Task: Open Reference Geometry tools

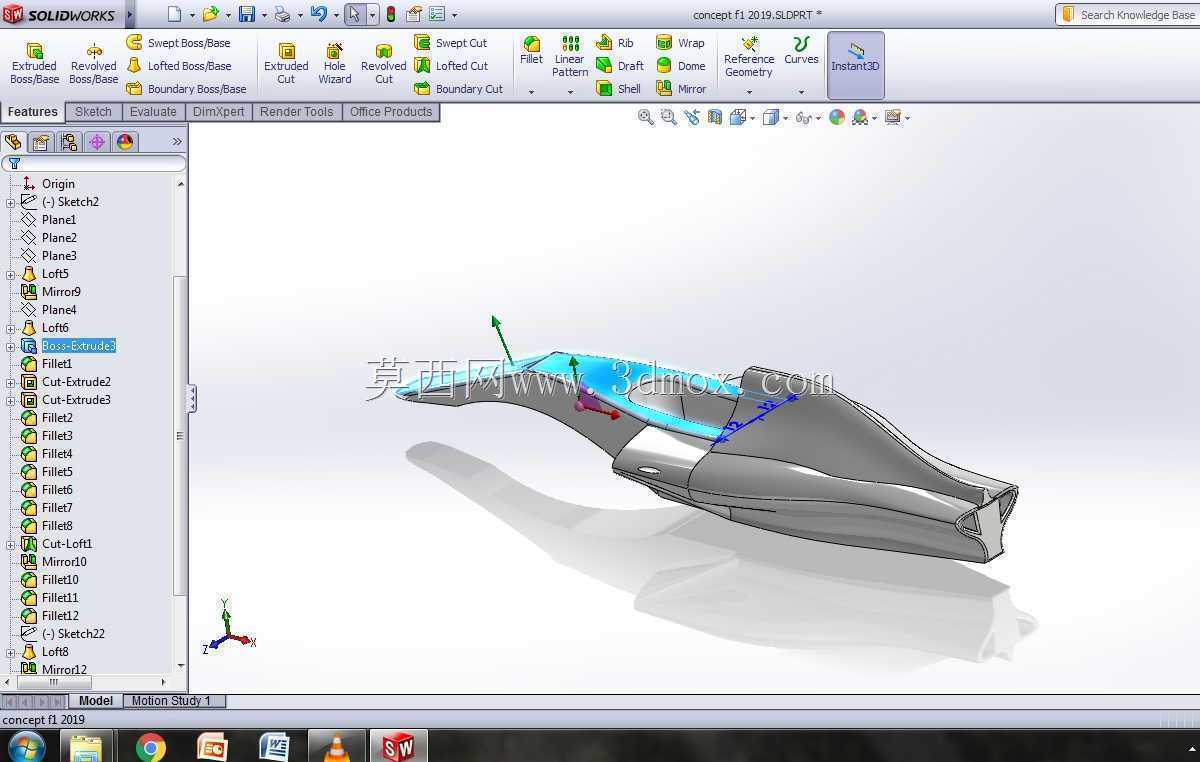Action: 749,56
